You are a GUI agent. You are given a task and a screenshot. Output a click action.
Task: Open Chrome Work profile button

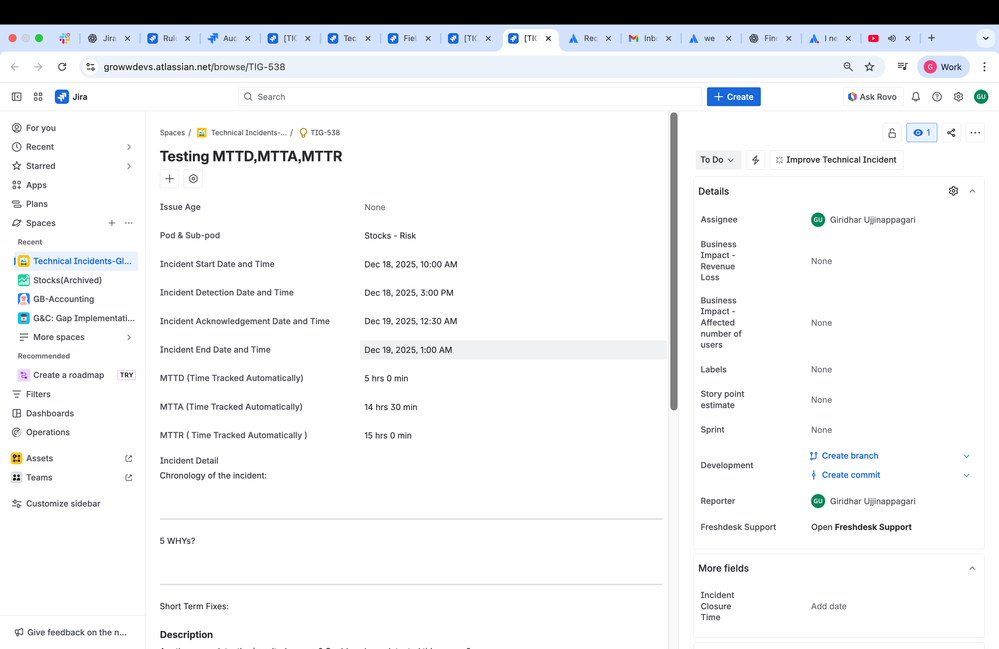click(943, 67)
